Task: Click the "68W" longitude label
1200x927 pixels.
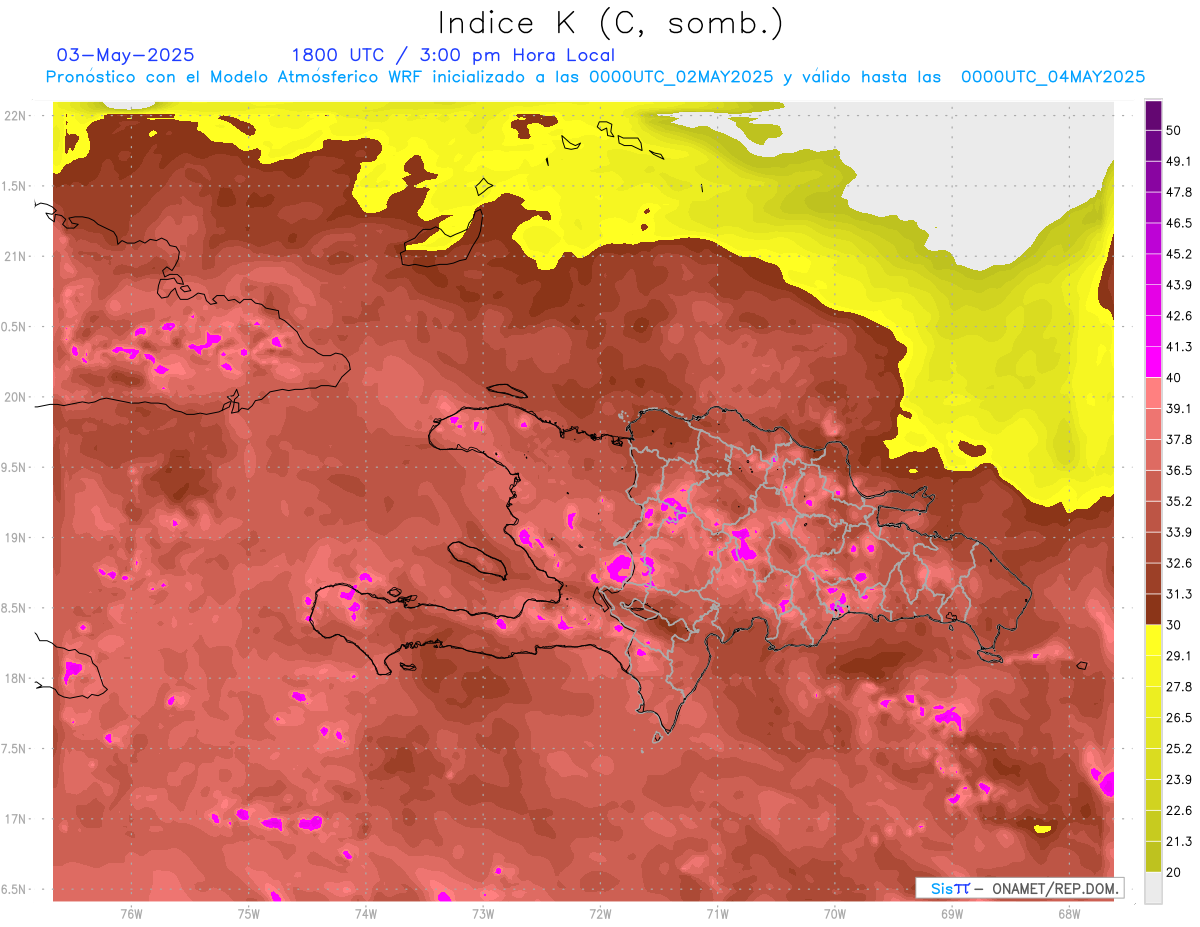Action: [1069, 913]
